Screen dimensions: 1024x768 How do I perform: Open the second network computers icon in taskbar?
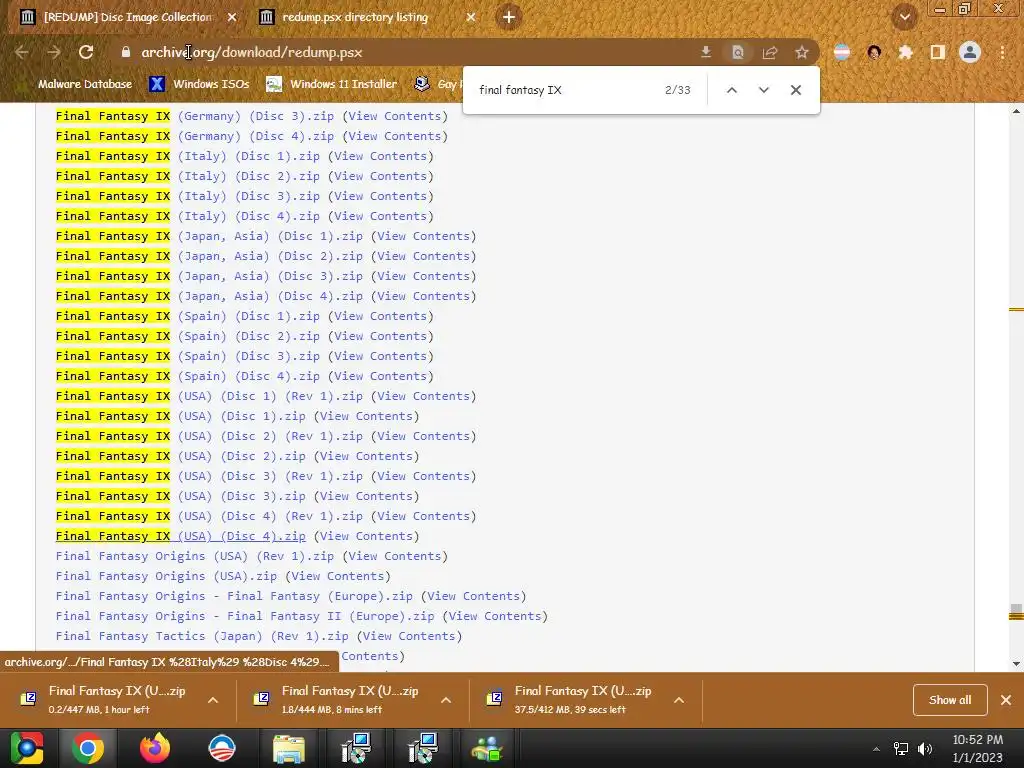(x=423, y=748)
